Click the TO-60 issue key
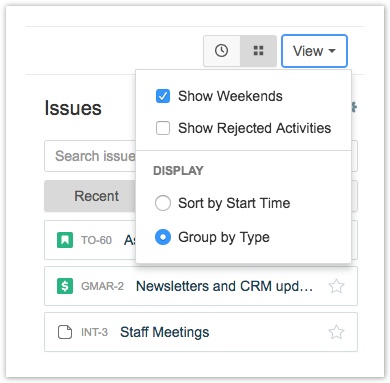 [96, 240]
